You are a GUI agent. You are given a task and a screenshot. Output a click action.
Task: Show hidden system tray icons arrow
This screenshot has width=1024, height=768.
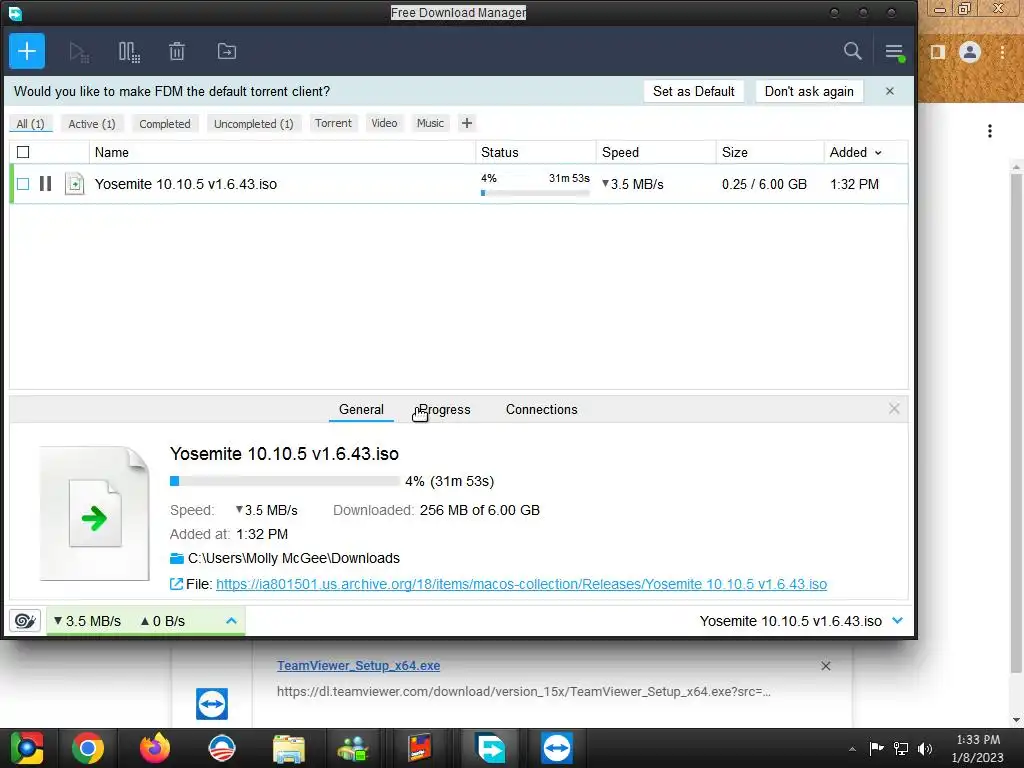pos(852,749)
